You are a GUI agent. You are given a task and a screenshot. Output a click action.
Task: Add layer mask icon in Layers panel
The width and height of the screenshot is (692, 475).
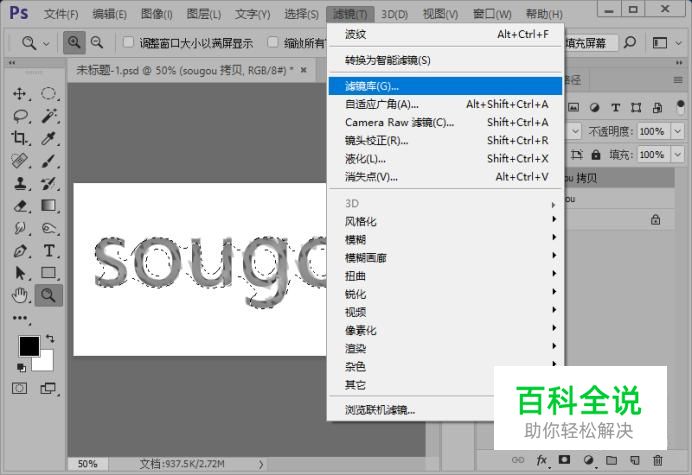[x=564, y=460]
